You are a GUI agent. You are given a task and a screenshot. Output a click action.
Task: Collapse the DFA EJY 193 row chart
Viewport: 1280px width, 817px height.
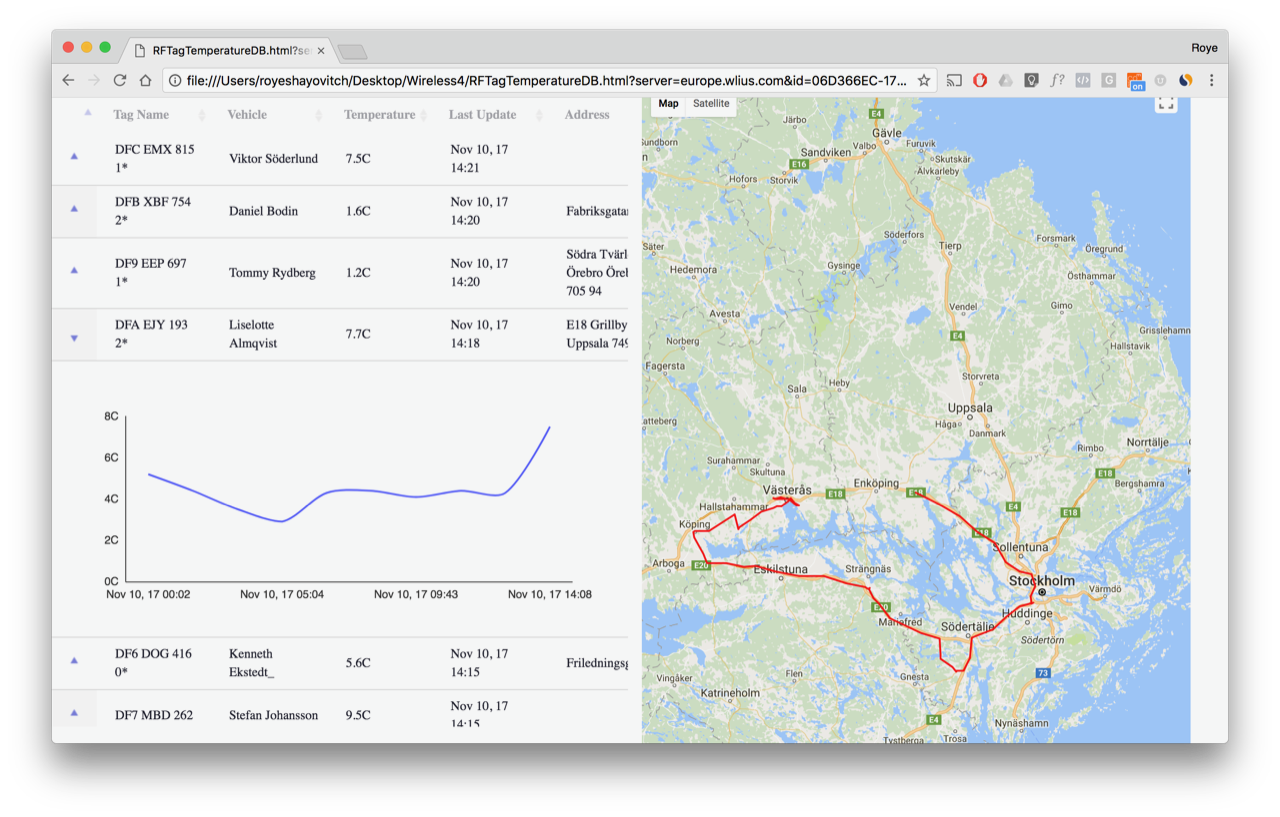(x=74, y=338)
